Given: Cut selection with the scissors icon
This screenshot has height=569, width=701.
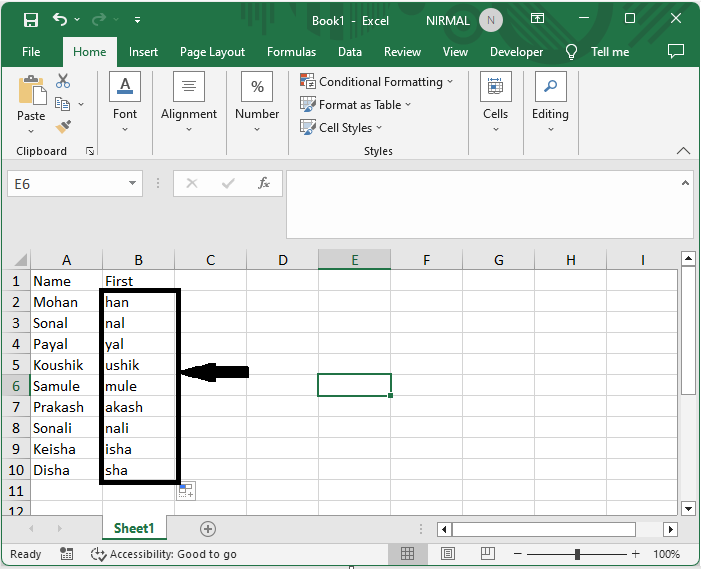Looking at the screenshot, I should [63, 81].
